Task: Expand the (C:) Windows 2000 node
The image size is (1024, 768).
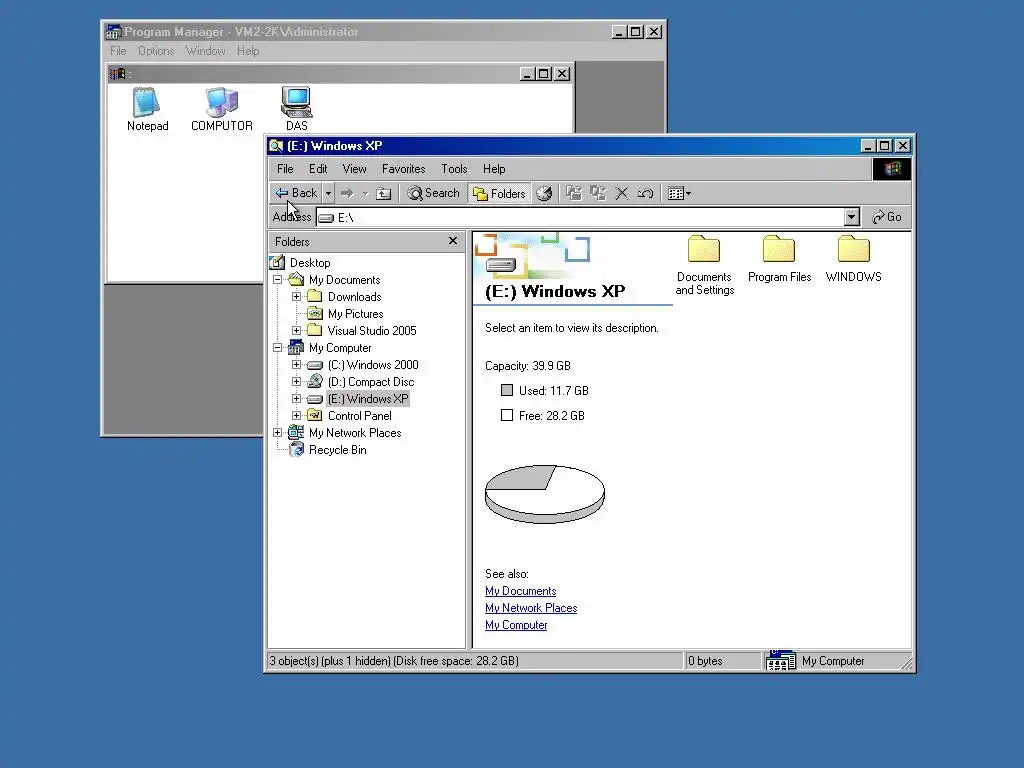Action: 296,364
